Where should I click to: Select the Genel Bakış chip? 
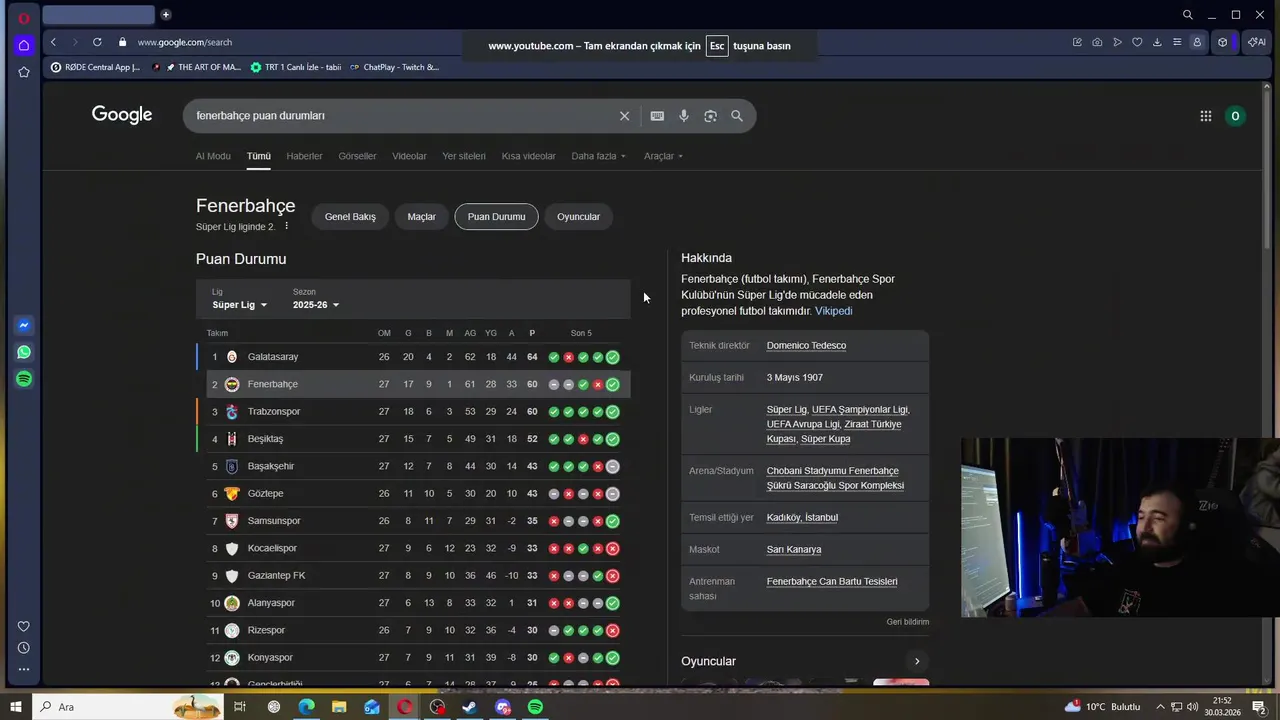(x=350, y=217)
